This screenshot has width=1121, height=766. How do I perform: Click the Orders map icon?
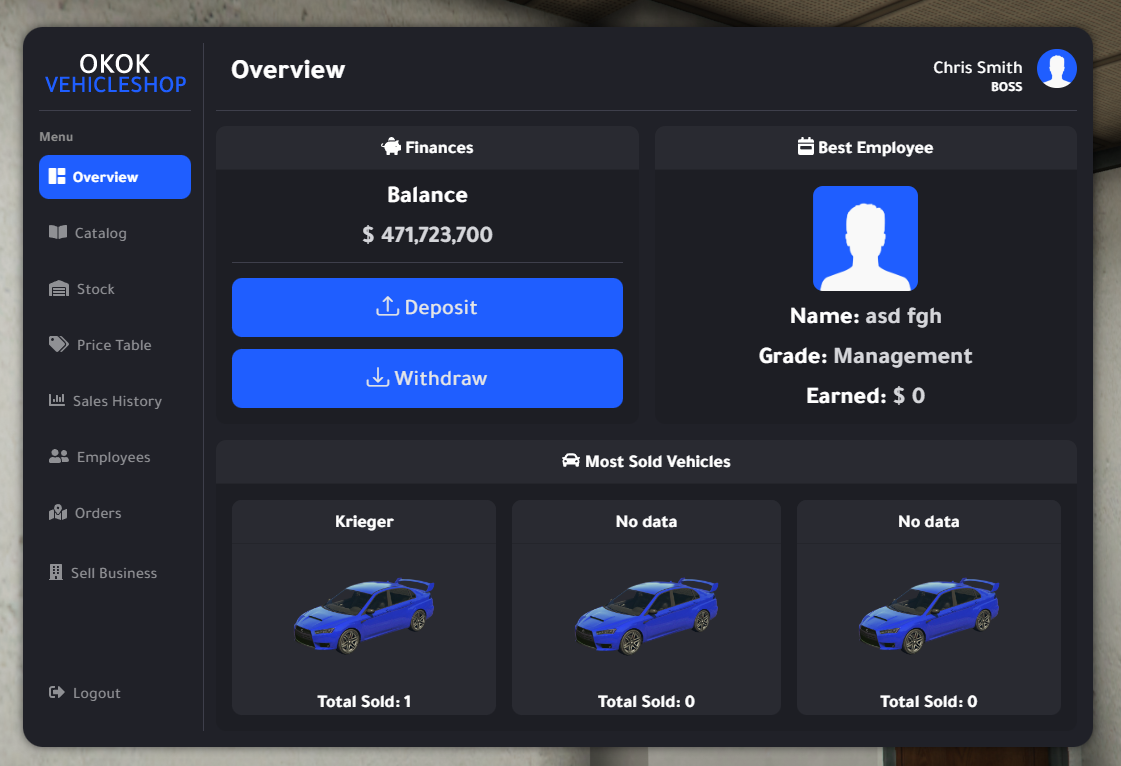tap(58, 513)
